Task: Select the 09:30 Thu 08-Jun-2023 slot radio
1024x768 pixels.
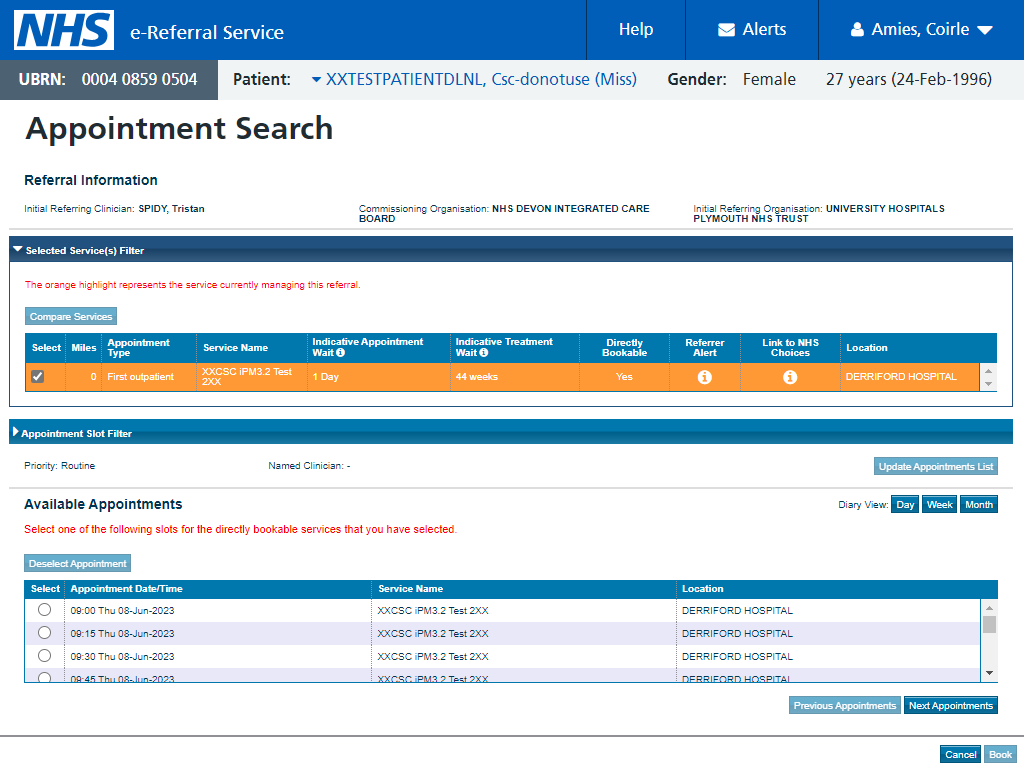Action: coord(44,655)
